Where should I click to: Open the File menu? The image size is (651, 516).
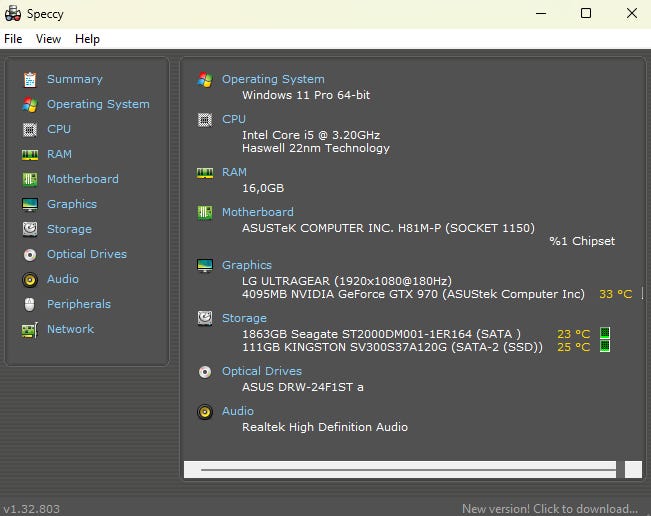[13, 39]
